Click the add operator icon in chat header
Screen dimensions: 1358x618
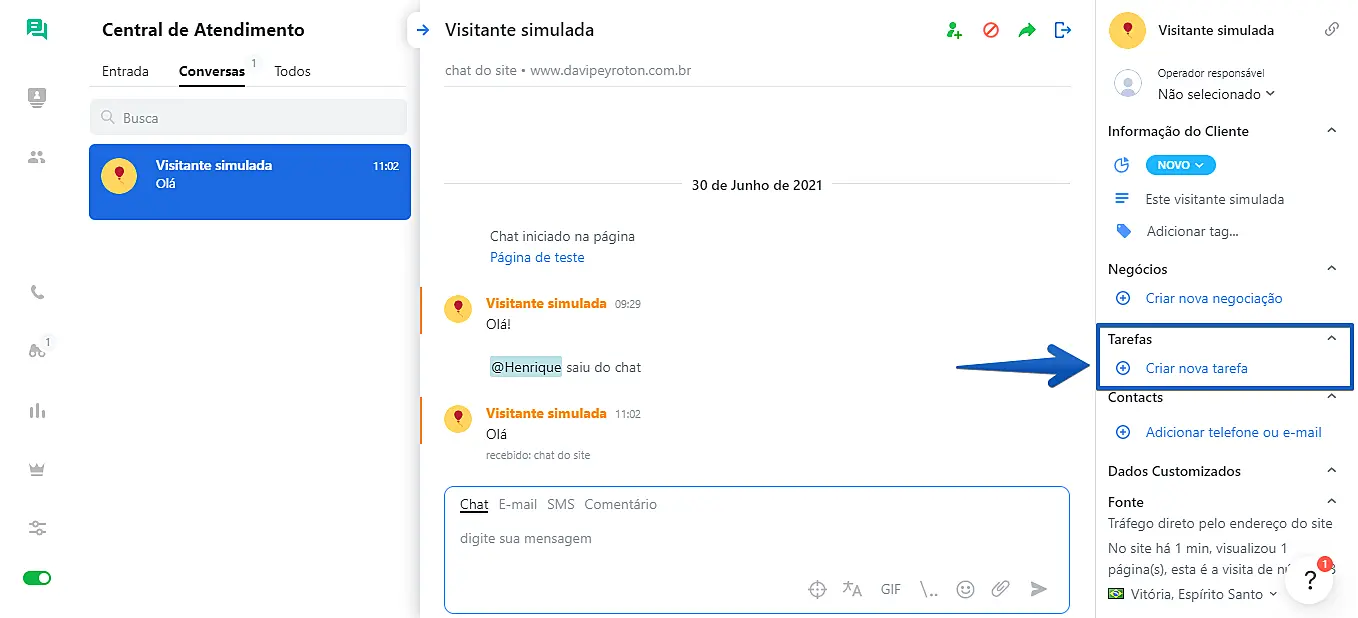[954, 31]
